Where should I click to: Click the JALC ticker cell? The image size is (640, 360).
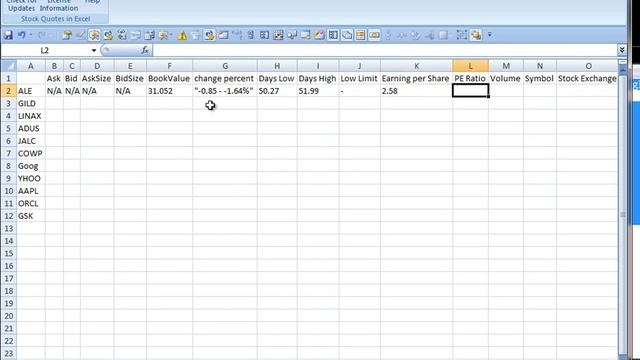point(31,141)
